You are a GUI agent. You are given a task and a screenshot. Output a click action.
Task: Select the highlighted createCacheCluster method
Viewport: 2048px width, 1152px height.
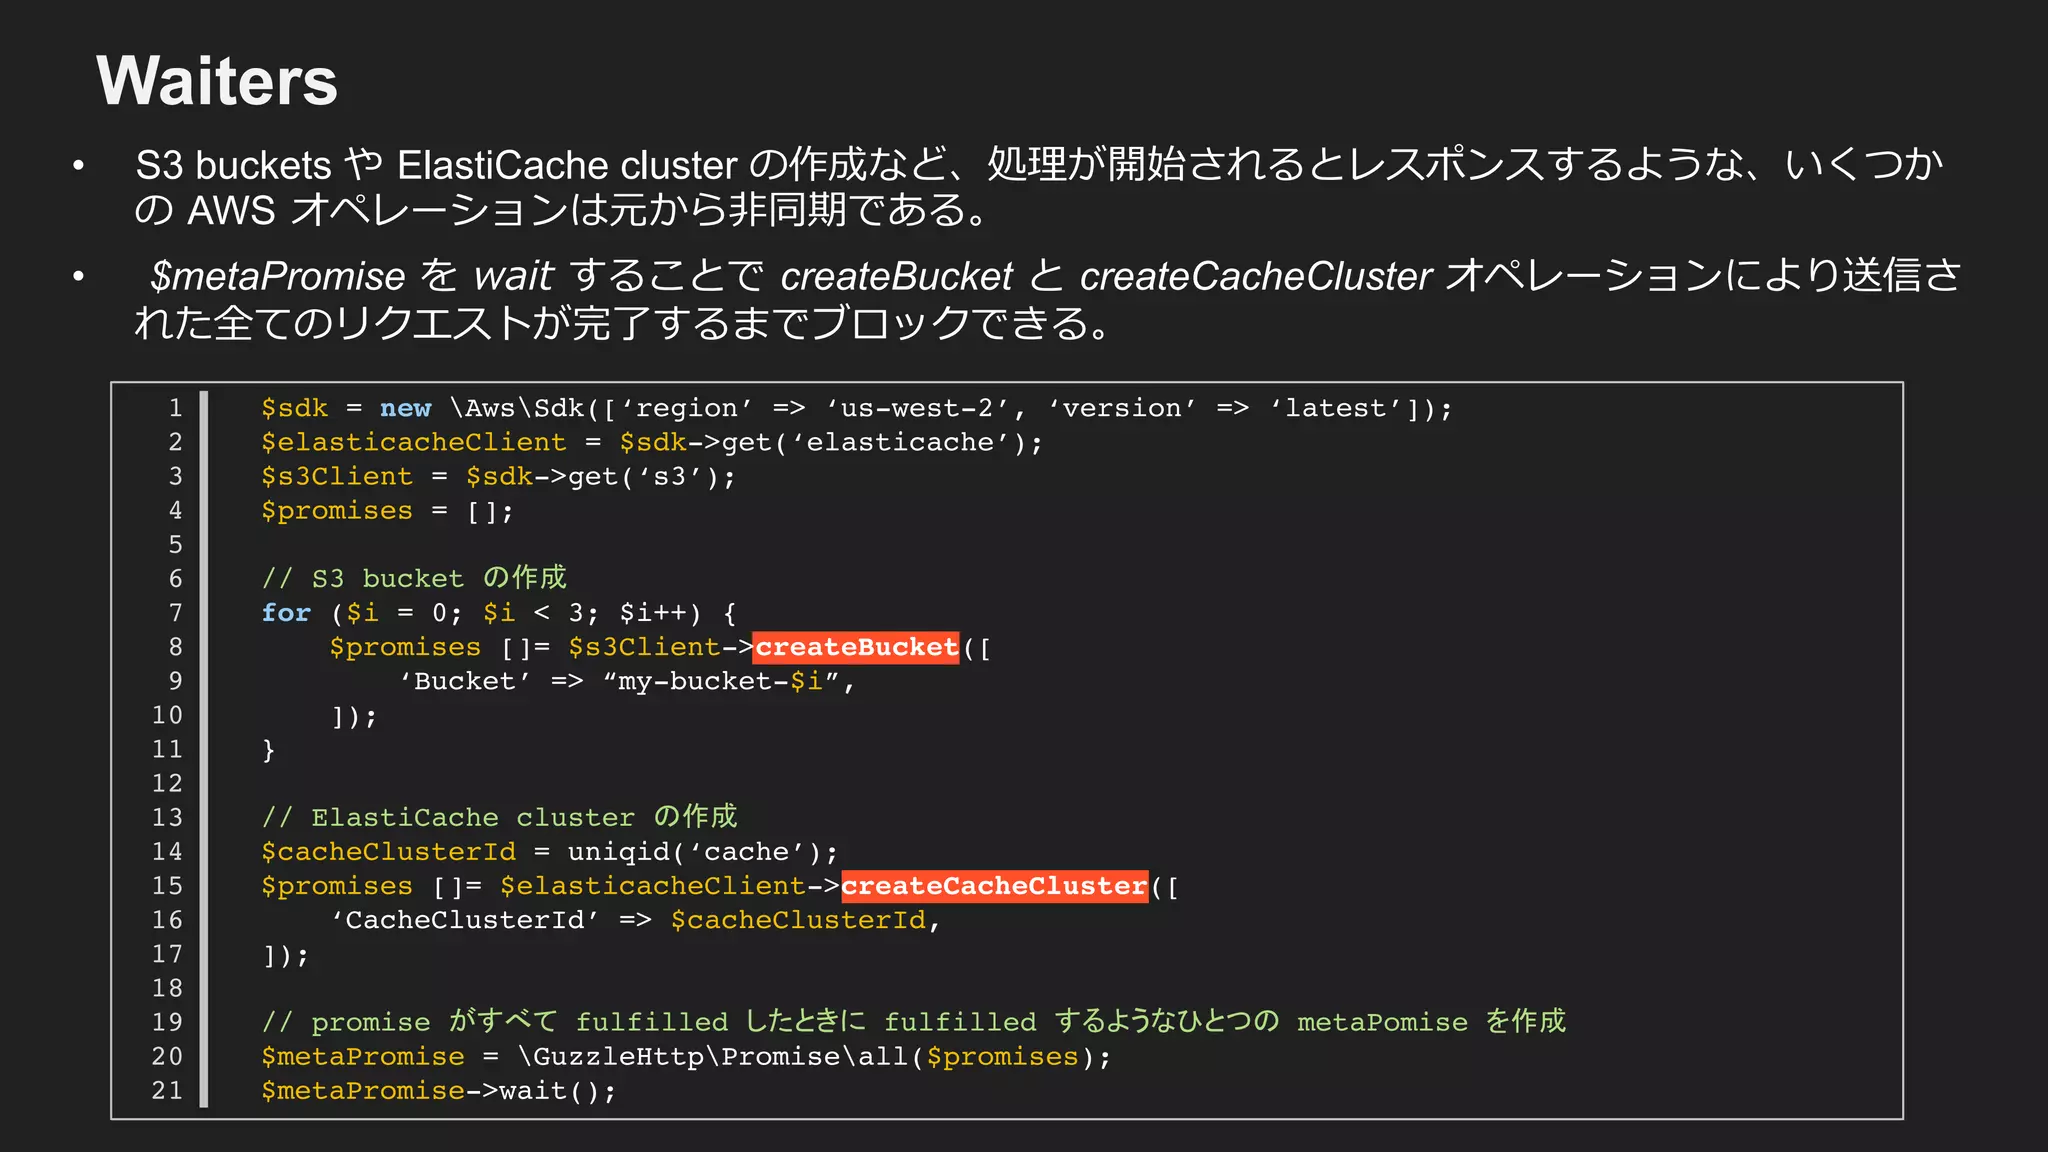pyautogui.click(x=994, y=886)
